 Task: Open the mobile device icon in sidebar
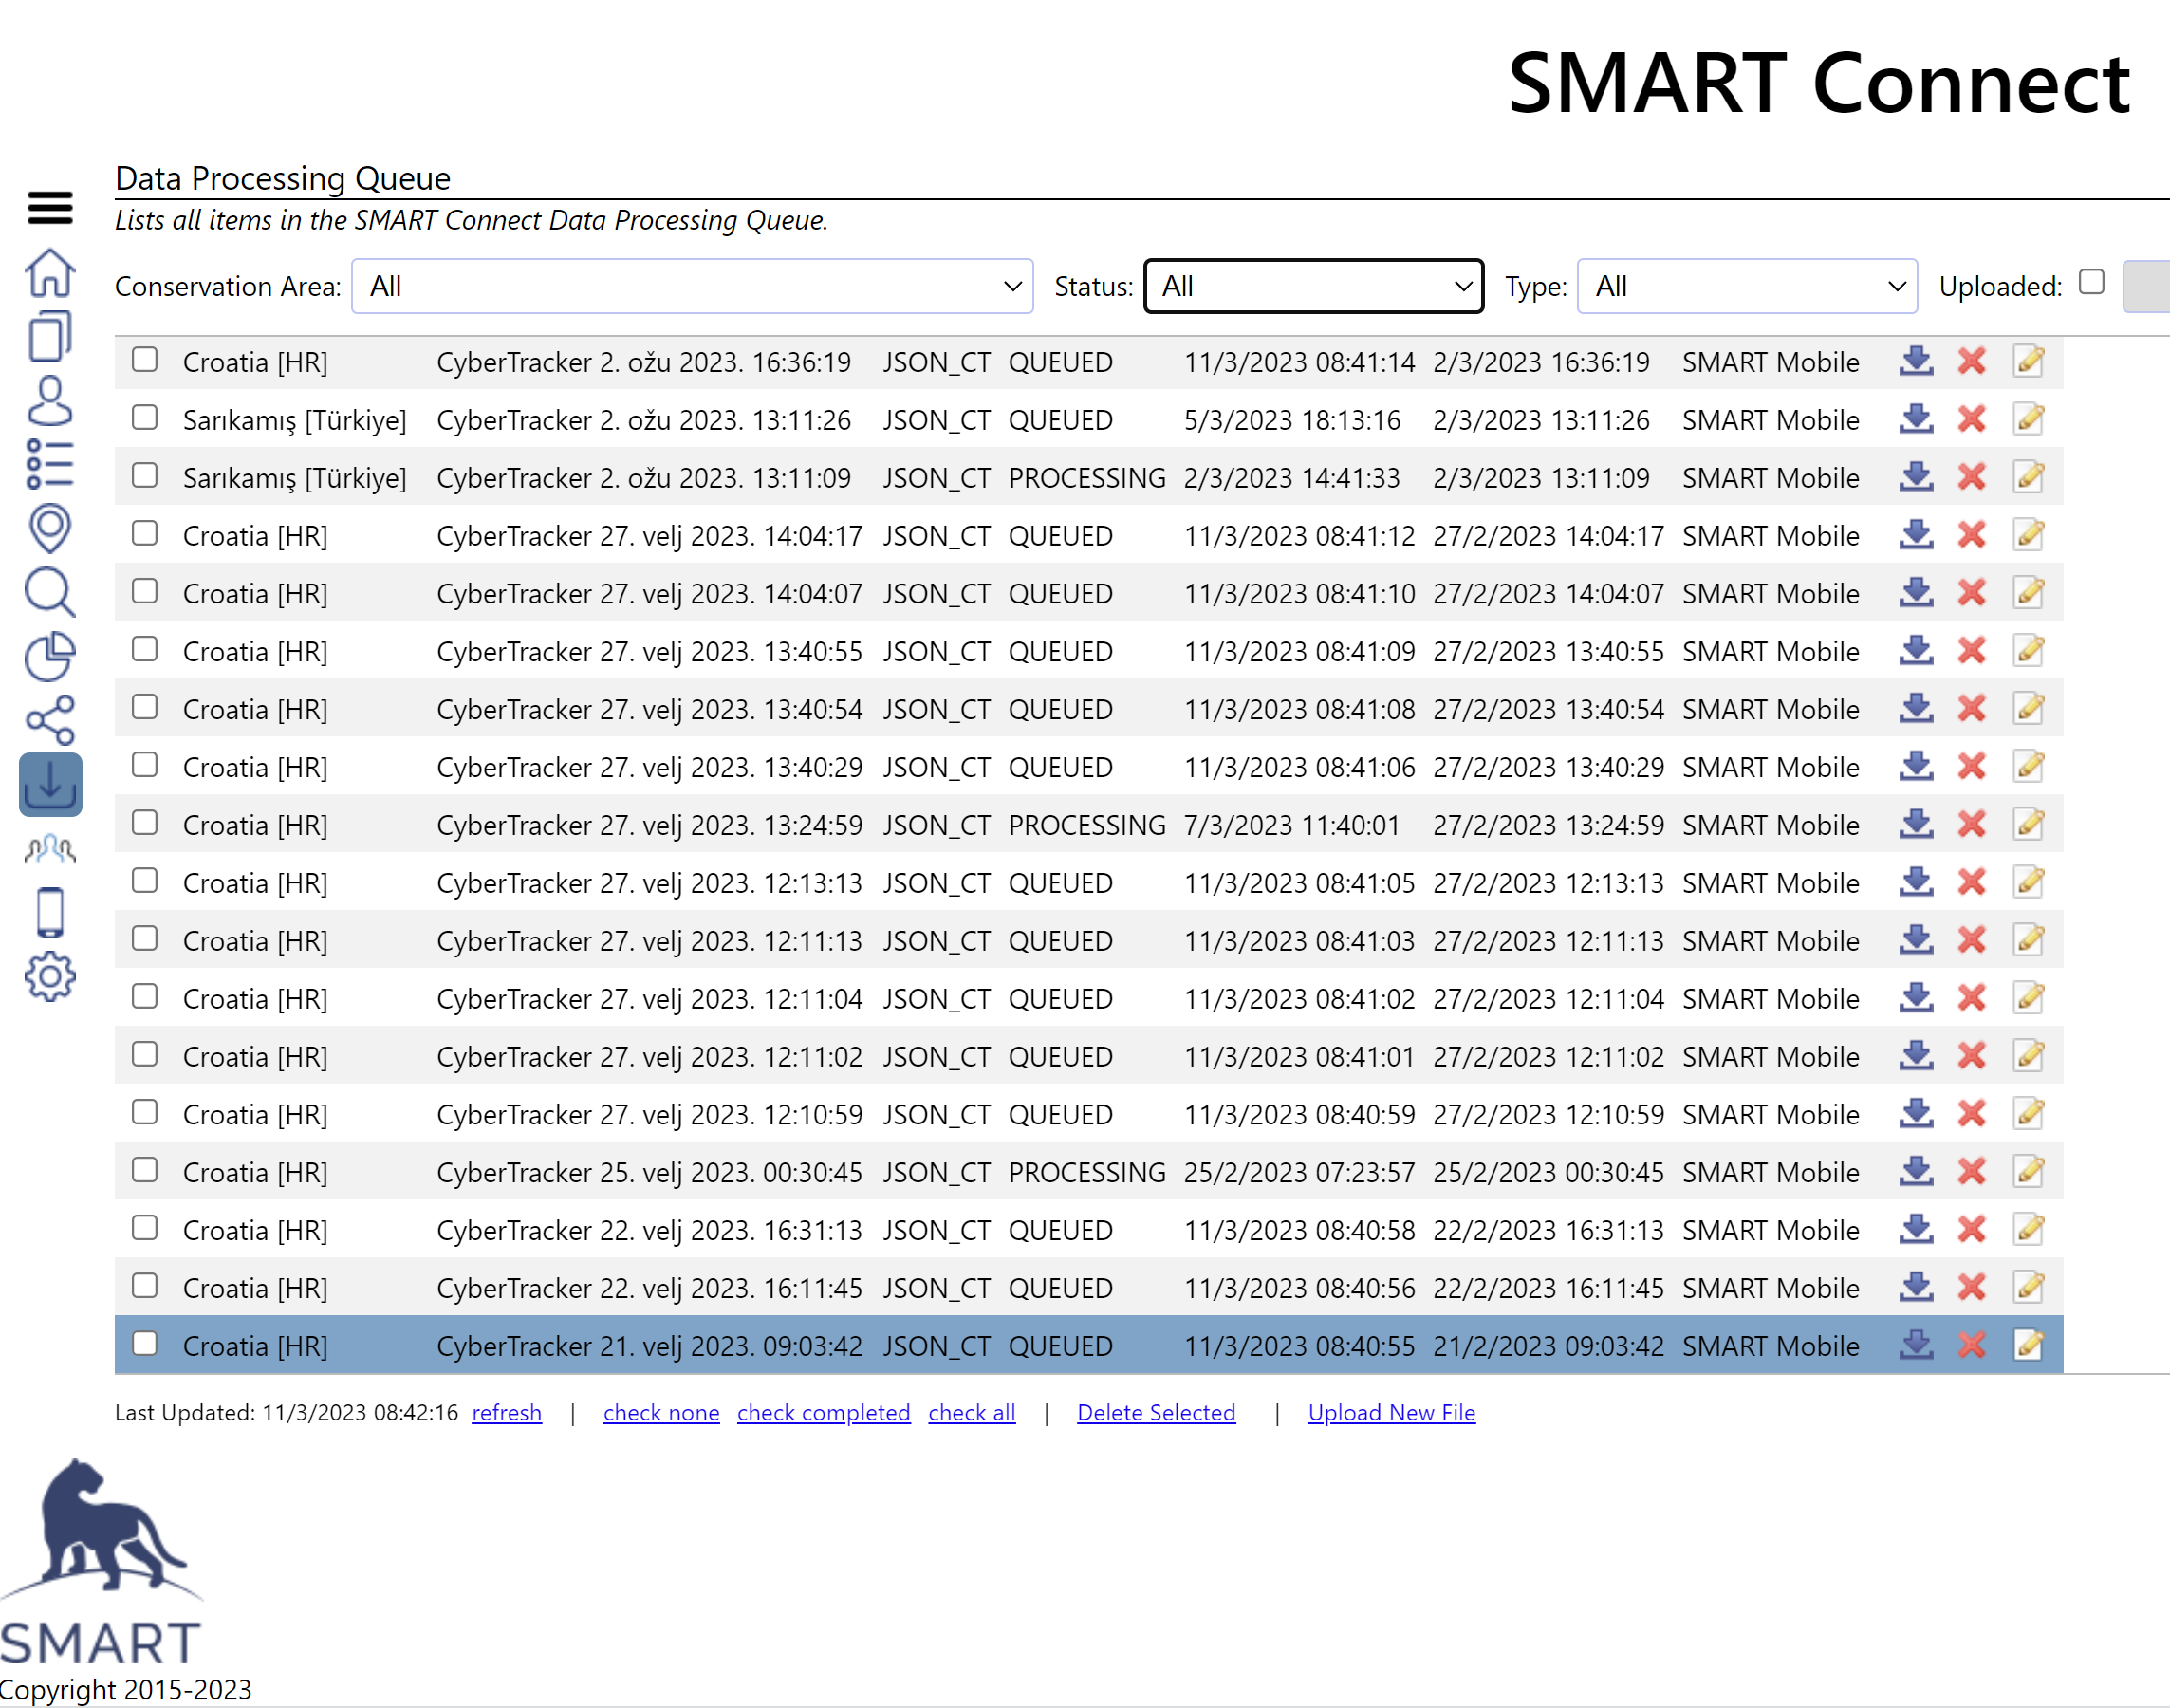(x=50, y=912)
